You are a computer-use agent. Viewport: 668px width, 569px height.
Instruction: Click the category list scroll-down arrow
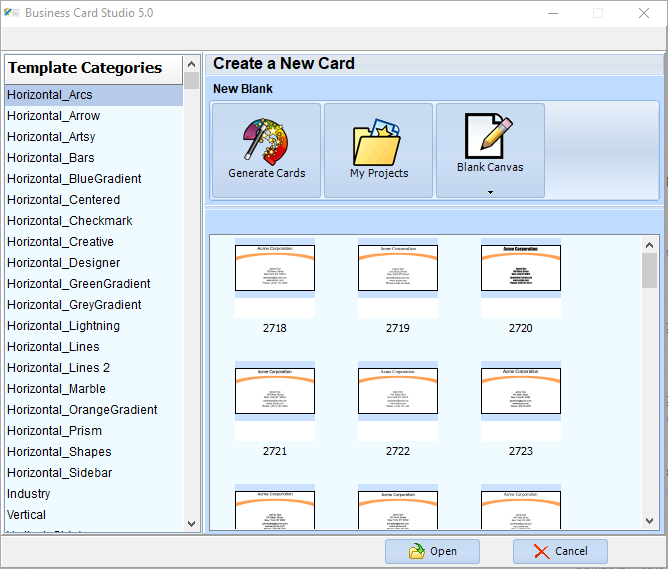tap(192, 523)
